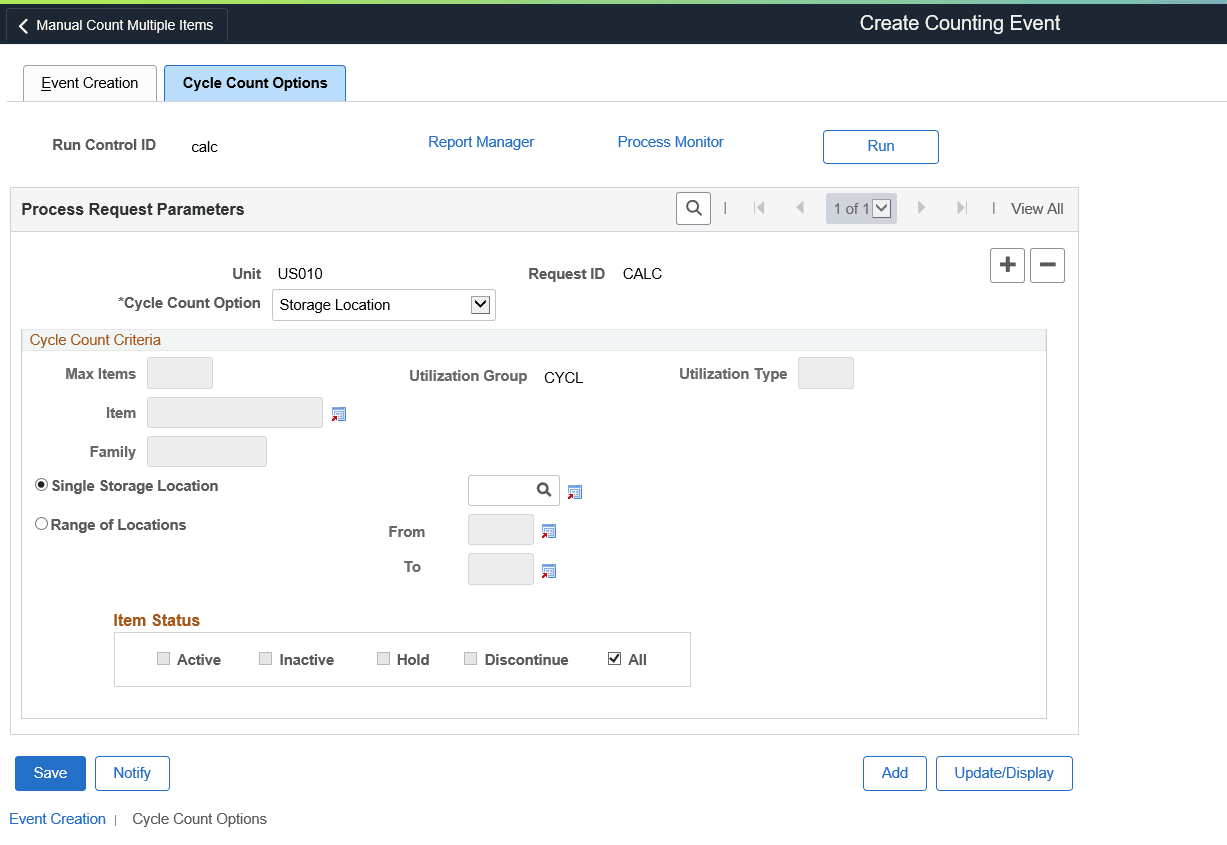
Task: Open the search icon in Process Request Parameters bar
Action: pyautogui.click(x=693, y=208)
